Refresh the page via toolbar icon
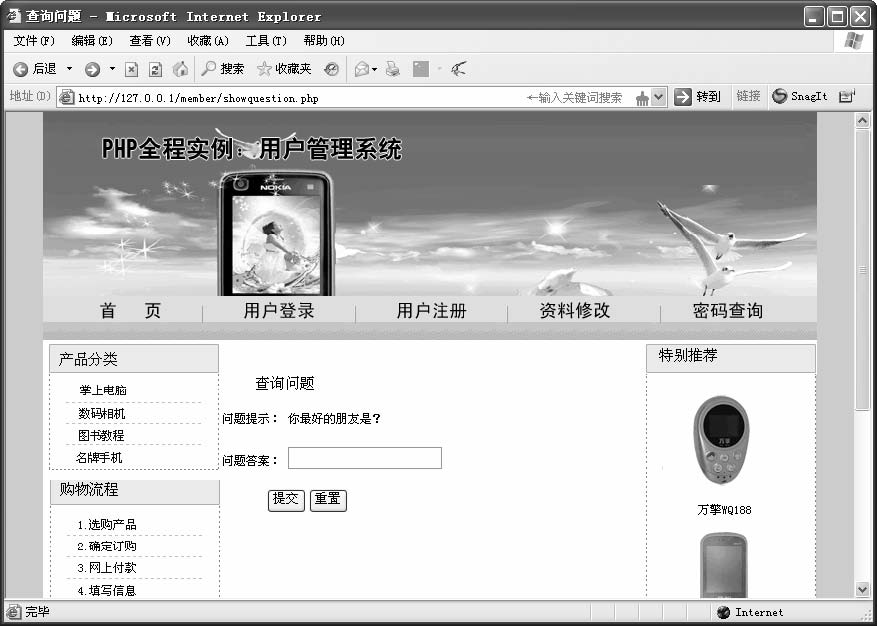The height and width of the screenshot is (626, 877). coord(155,69)
